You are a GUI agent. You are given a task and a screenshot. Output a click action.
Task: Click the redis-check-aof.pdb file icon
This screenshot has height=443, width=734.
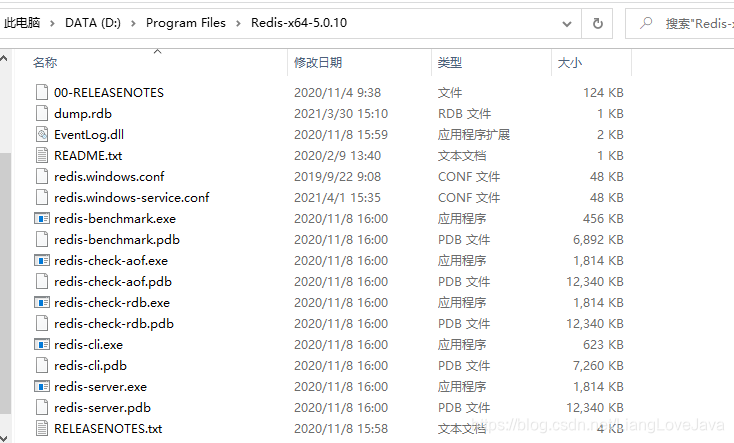pyautogui.click(x=42, y=281)
